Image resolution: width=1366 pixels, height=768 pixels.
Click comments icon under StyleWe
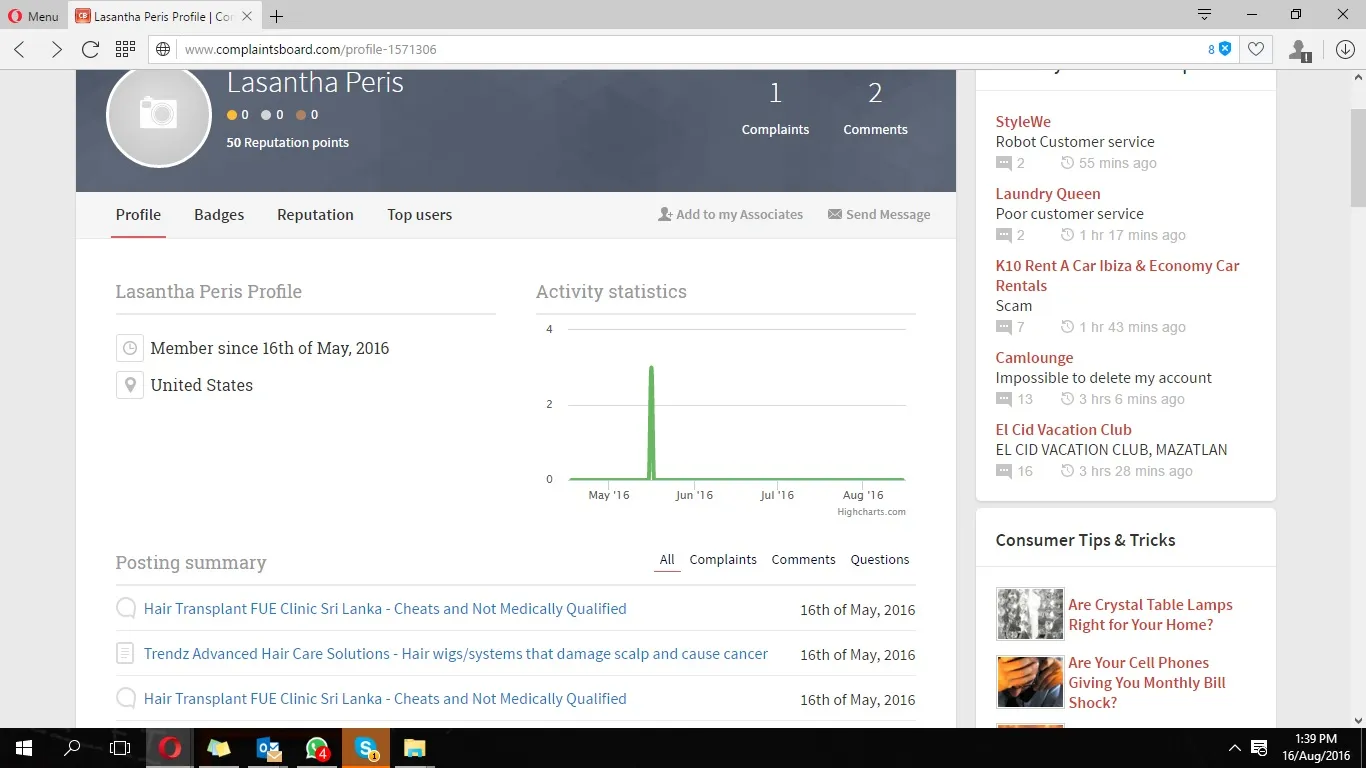pyautogui.click(x=1004, y=163)
